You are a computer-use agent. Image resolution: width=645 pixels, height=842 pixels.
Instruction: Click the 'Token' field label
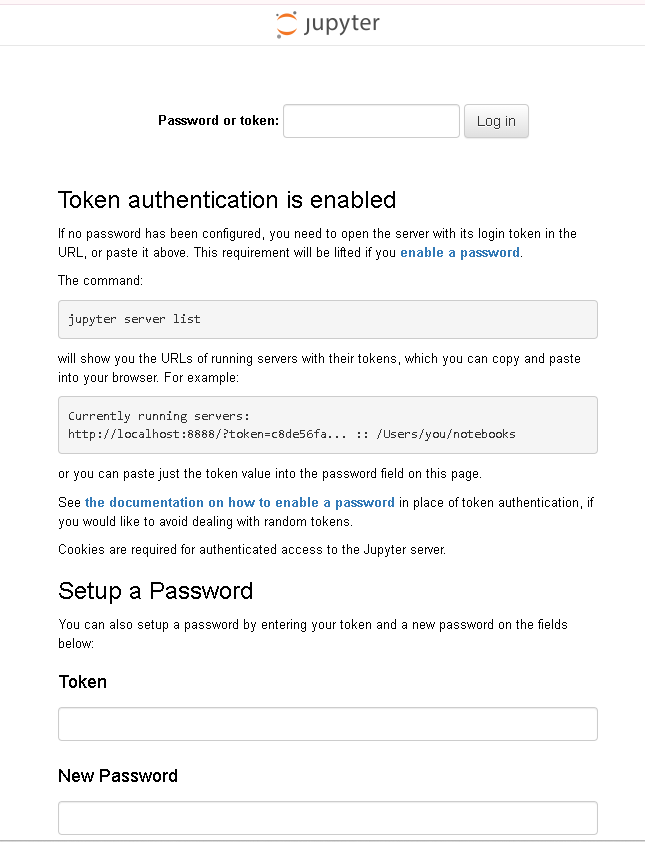click(82, 682)
